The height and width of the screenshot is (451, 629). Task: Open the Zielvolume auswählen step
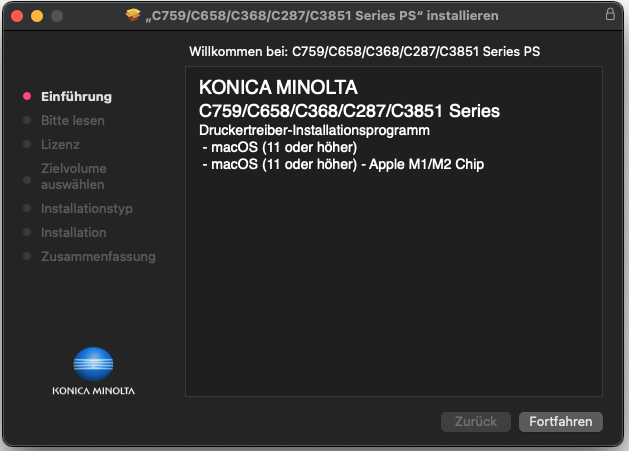pyautogui.click(x=73, y=177)
